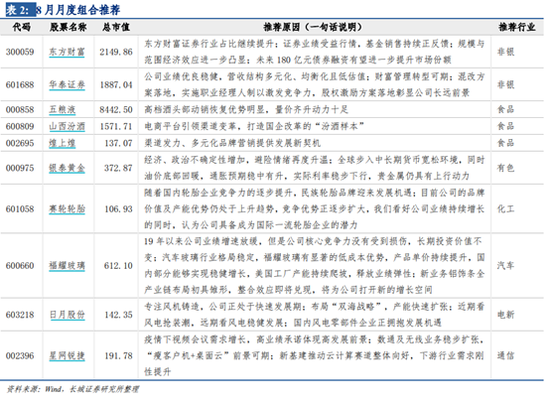Click the stock link in the 002695 row
Viewport: 550px width, 401px height.
coord(62,143)
